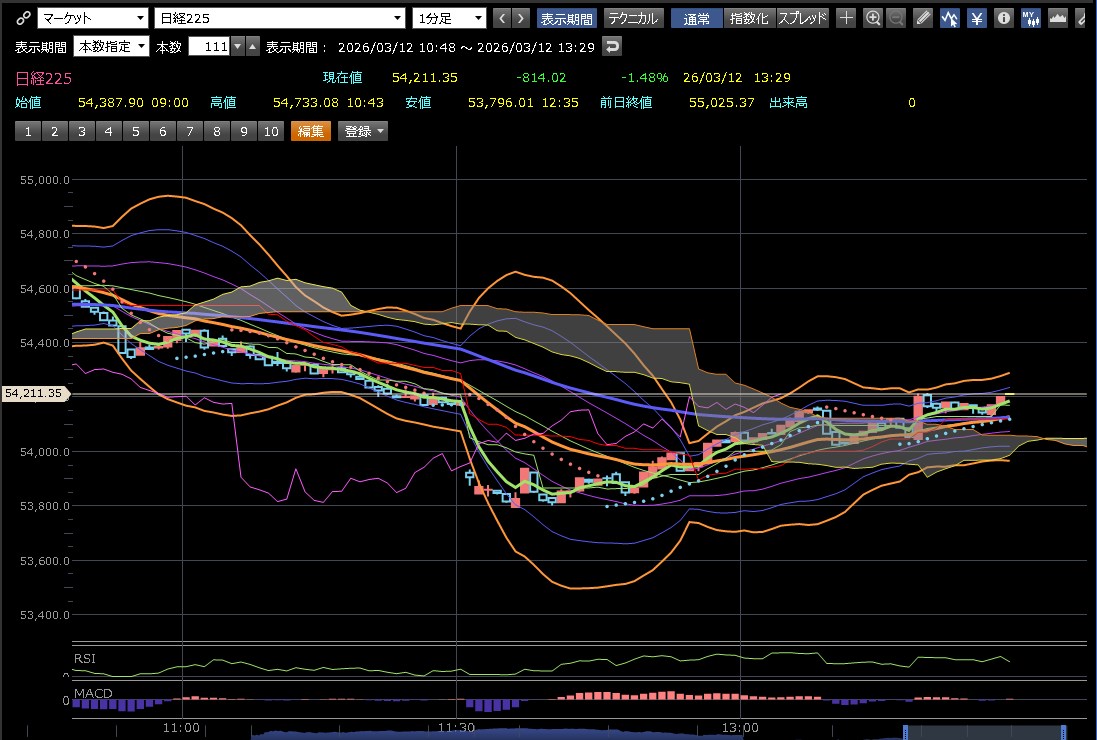Switch chart mode to 指数化
The height and width of the screenshot is (740, 1097).
[749, 18]
